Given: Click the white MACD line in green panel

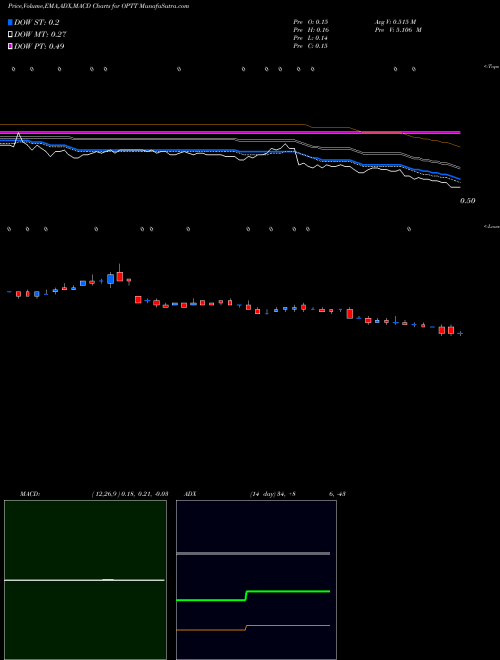Looking at the screenshot, I should [84, 580].
